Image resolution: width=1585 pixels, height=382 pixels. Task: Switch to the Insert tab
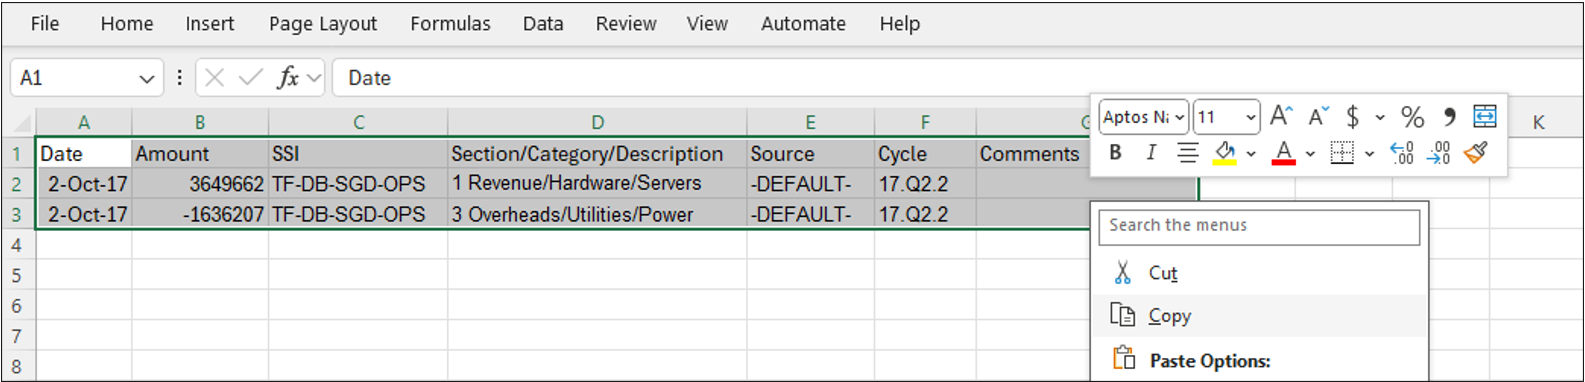(x=210, y=24)
